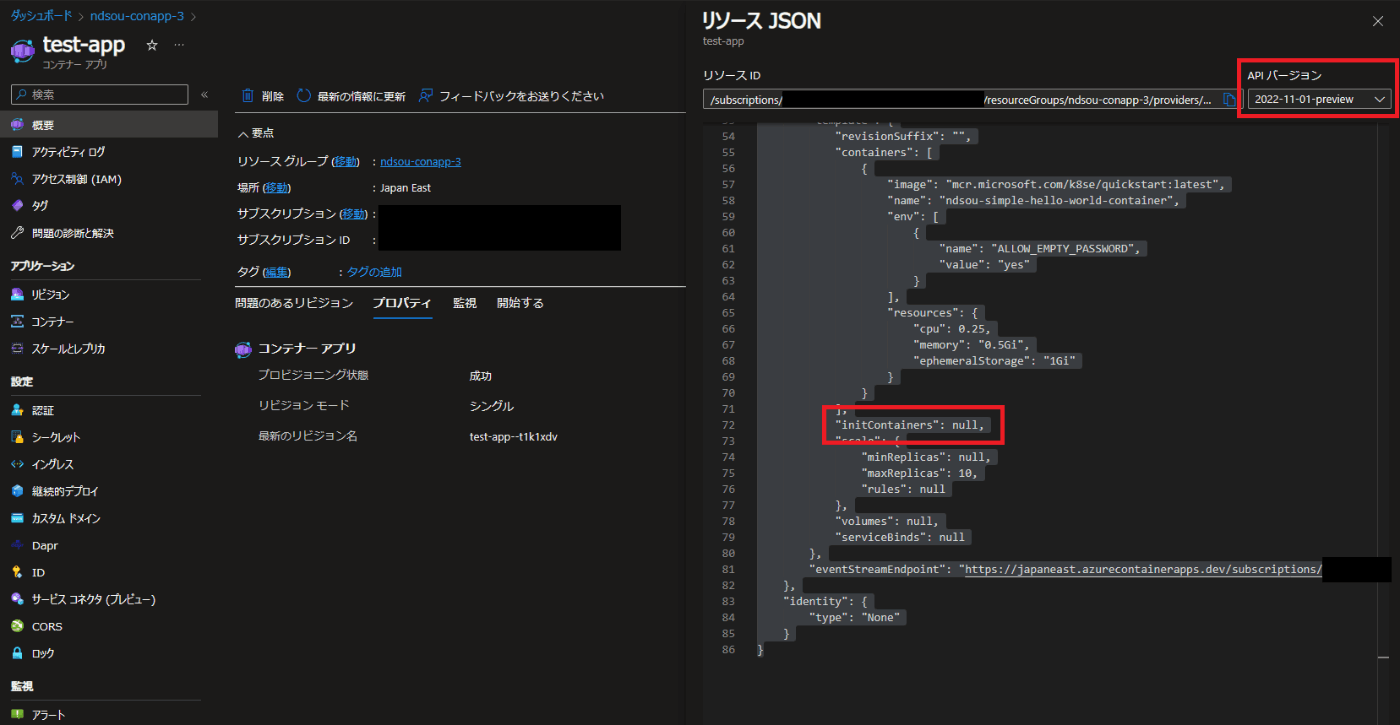Click the Dapr icon in sidebar
Image resolution: width=1400 pixels, height=725 pixels.
coord(17,546)
